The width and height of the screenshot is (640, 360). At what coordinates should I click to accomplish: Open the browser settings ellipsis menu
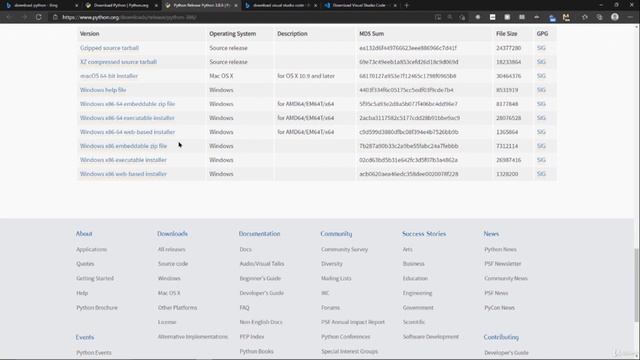tap(630, 17)
